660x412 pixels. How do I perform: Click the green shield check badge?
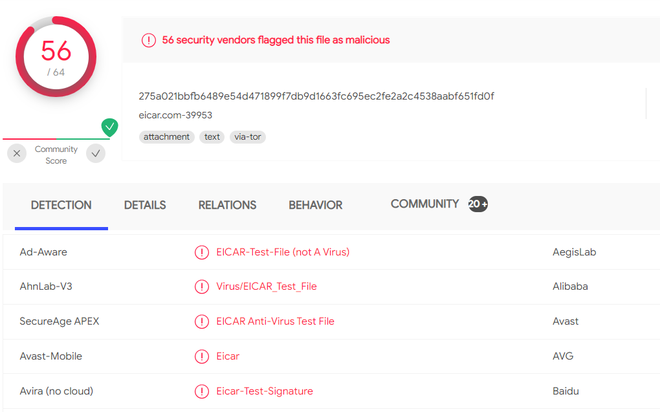point(110,127)
